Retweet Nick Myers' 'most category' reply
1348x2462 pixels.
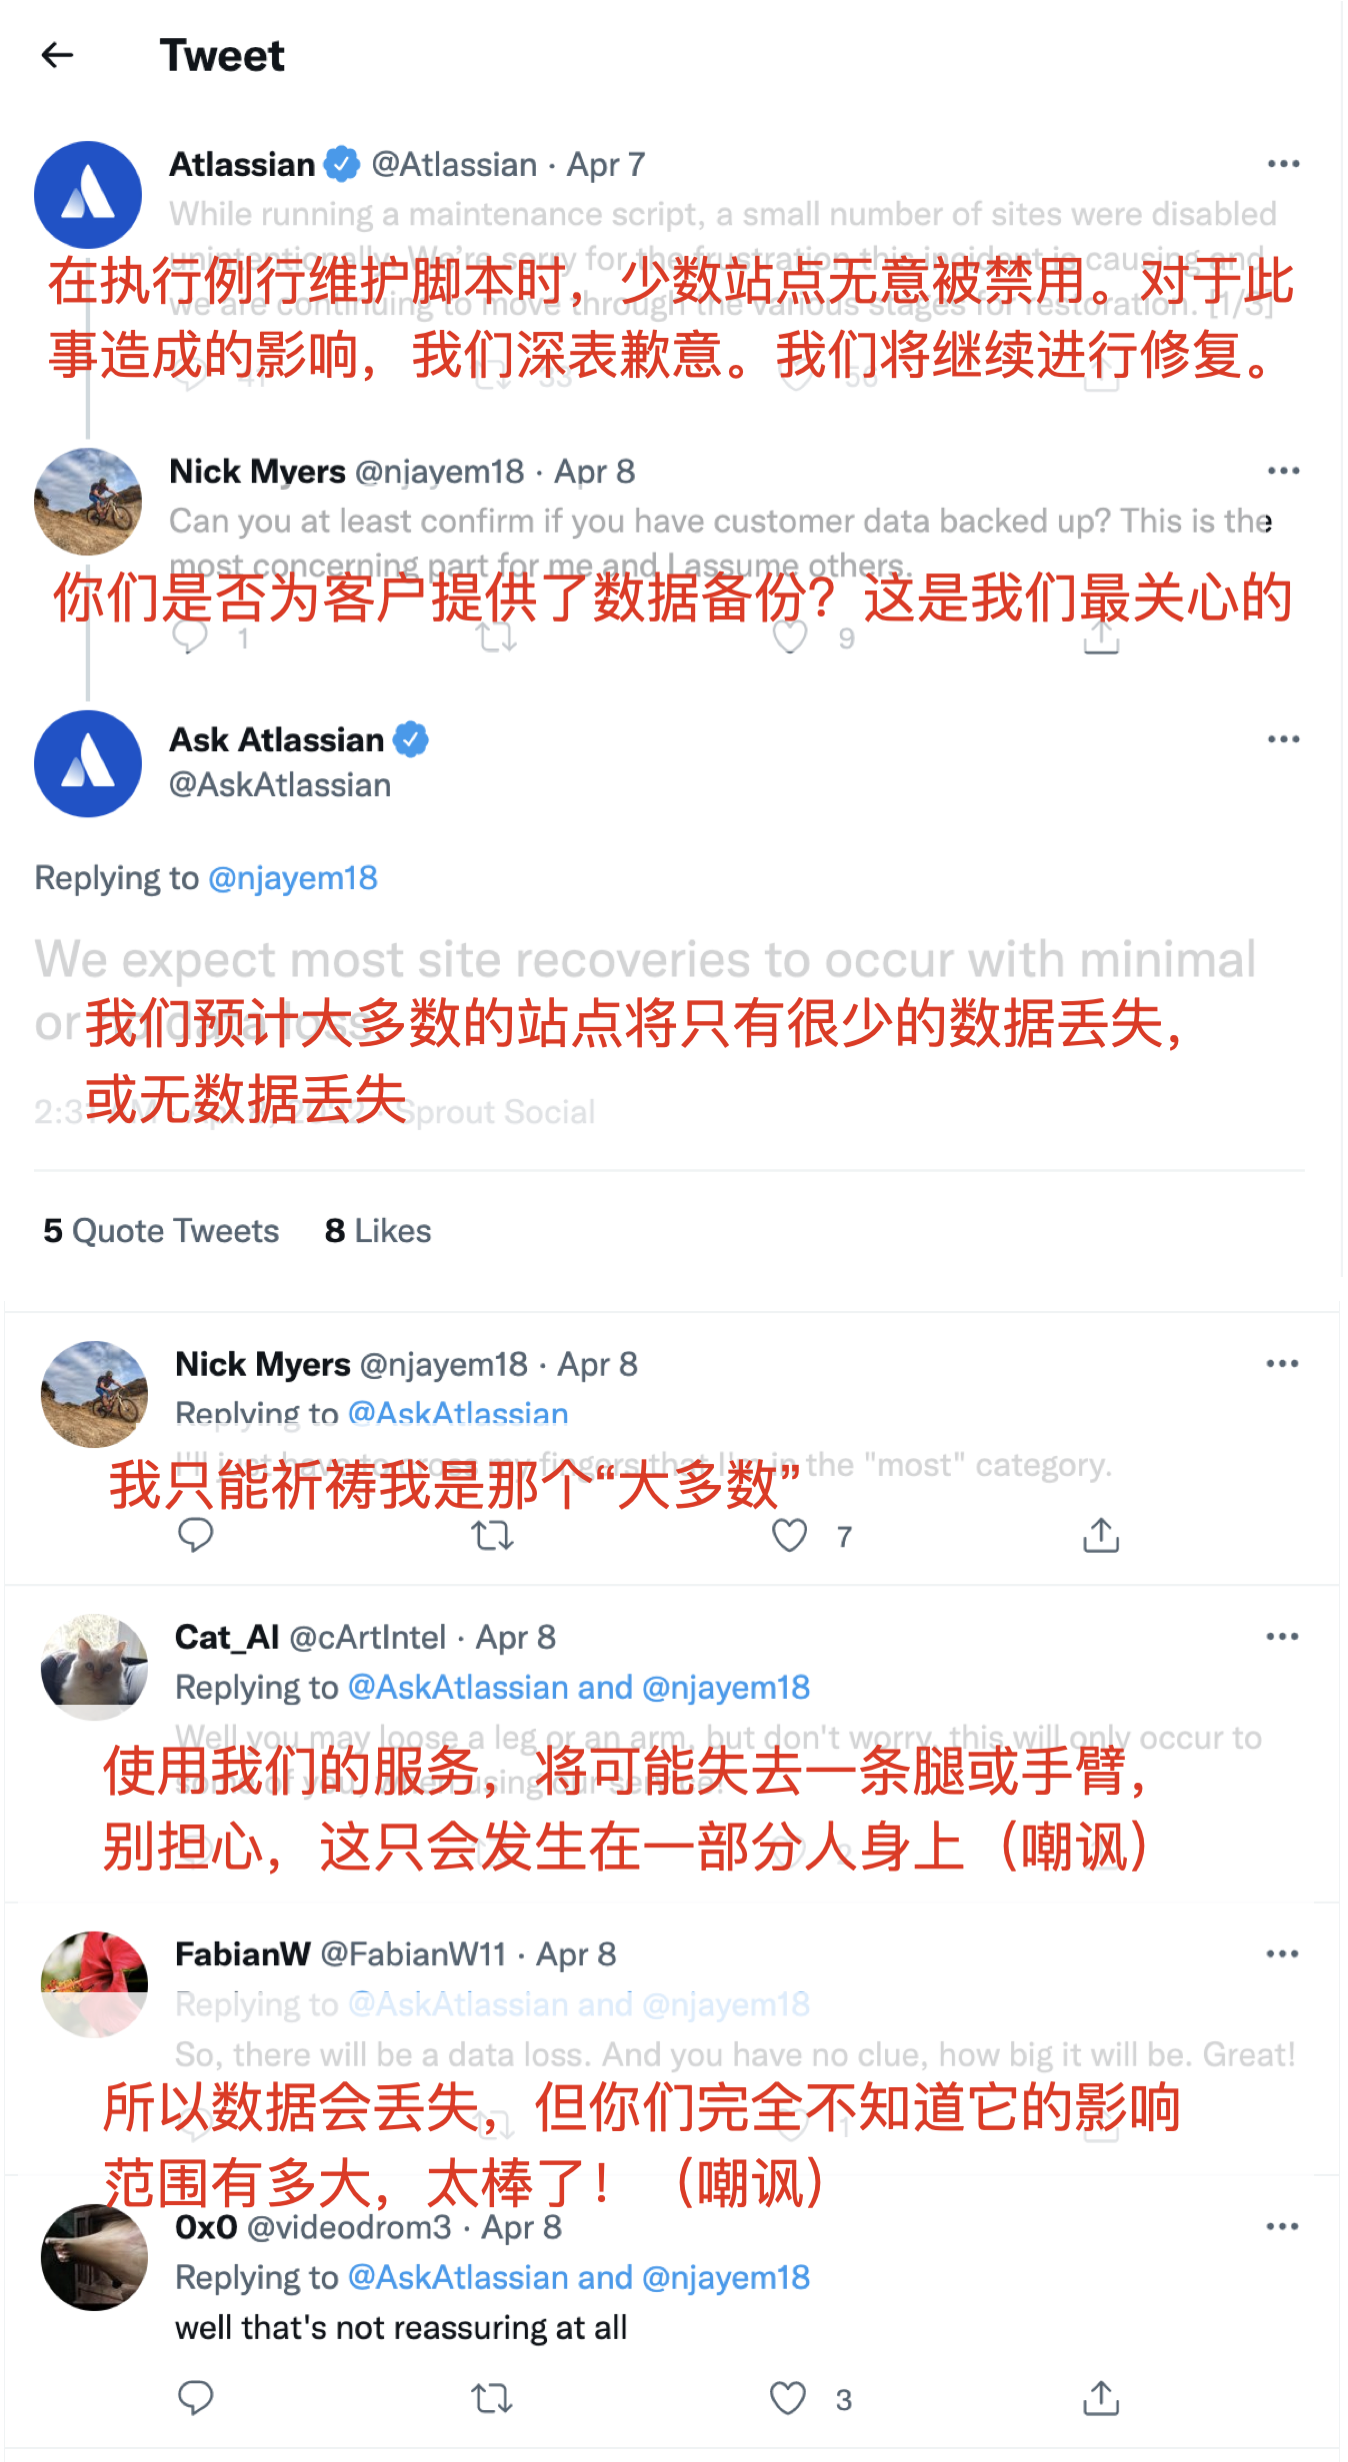492,1535
